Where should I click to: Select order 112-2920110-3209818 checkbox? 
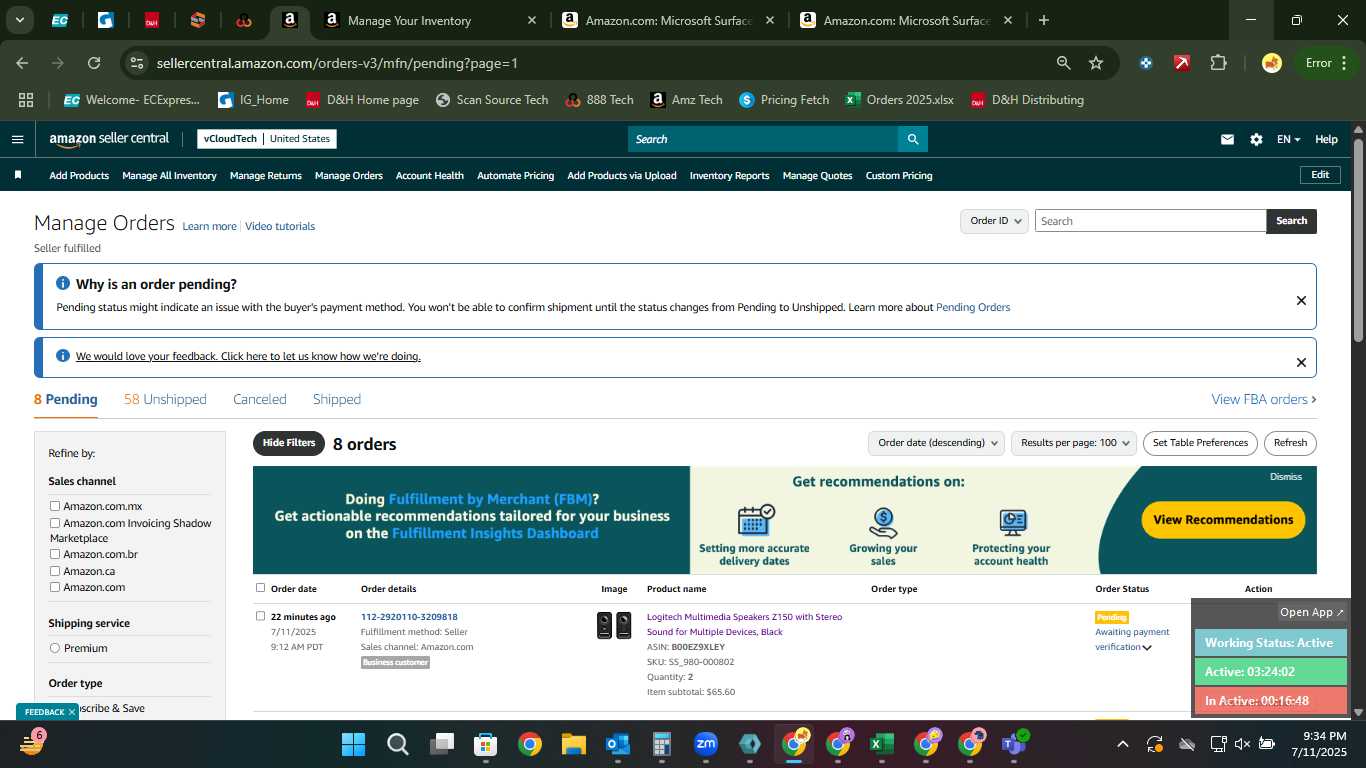[x=261, y=616]
